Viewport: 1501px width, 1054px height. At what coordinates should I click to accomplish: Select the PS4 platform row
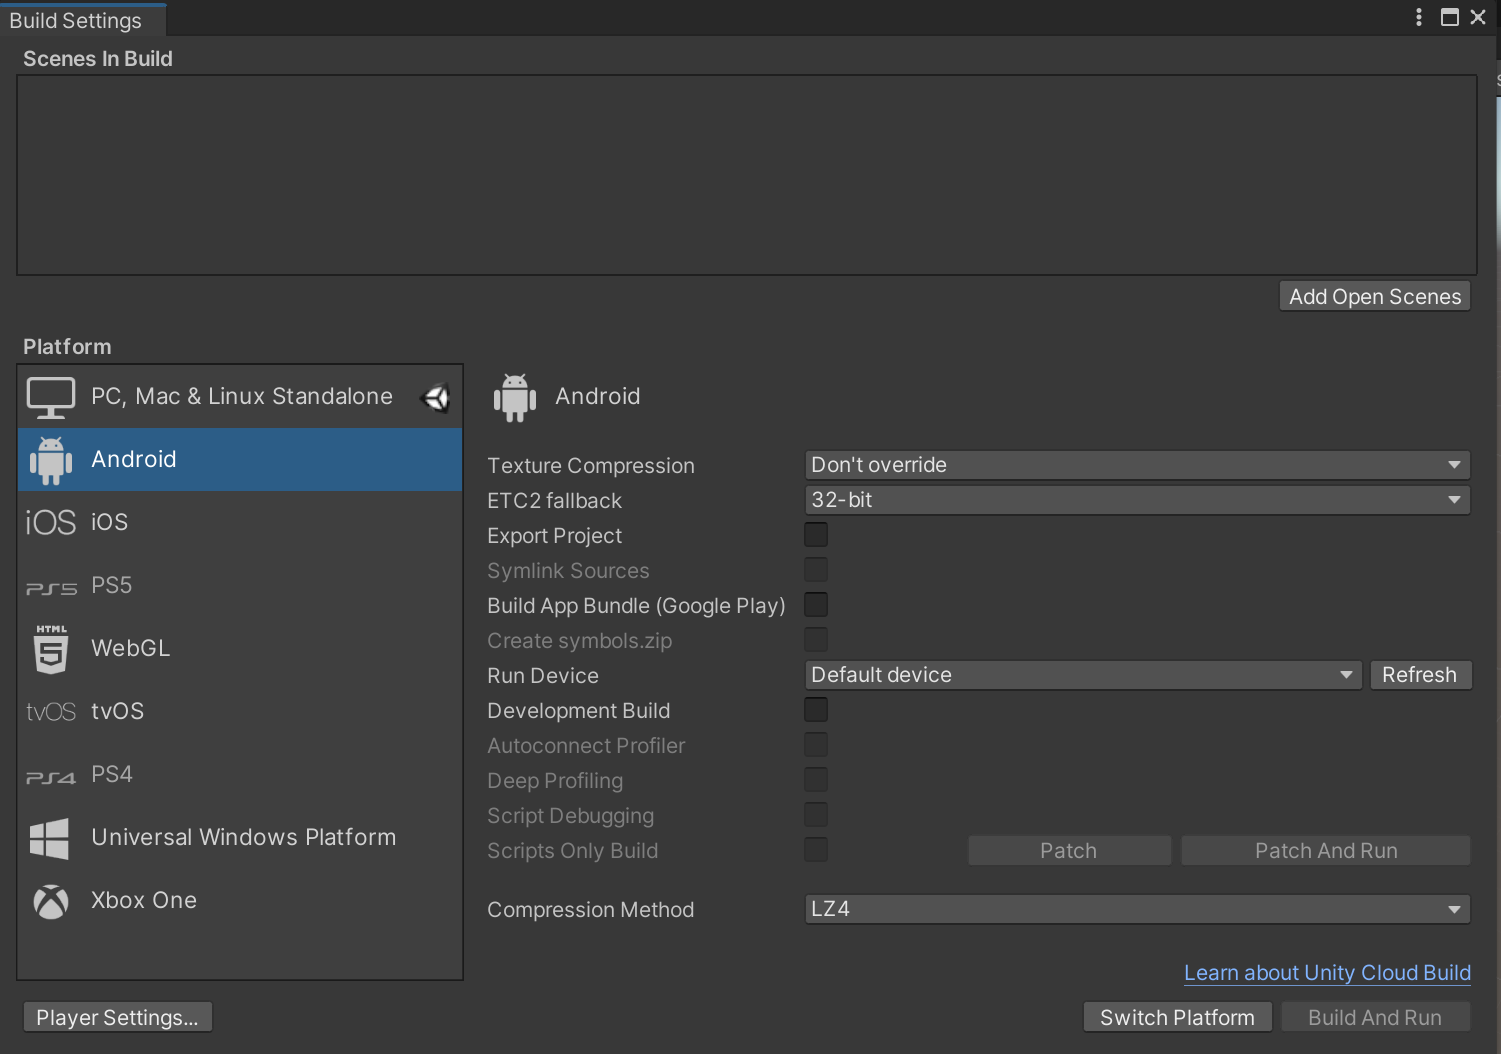[240, 775]
